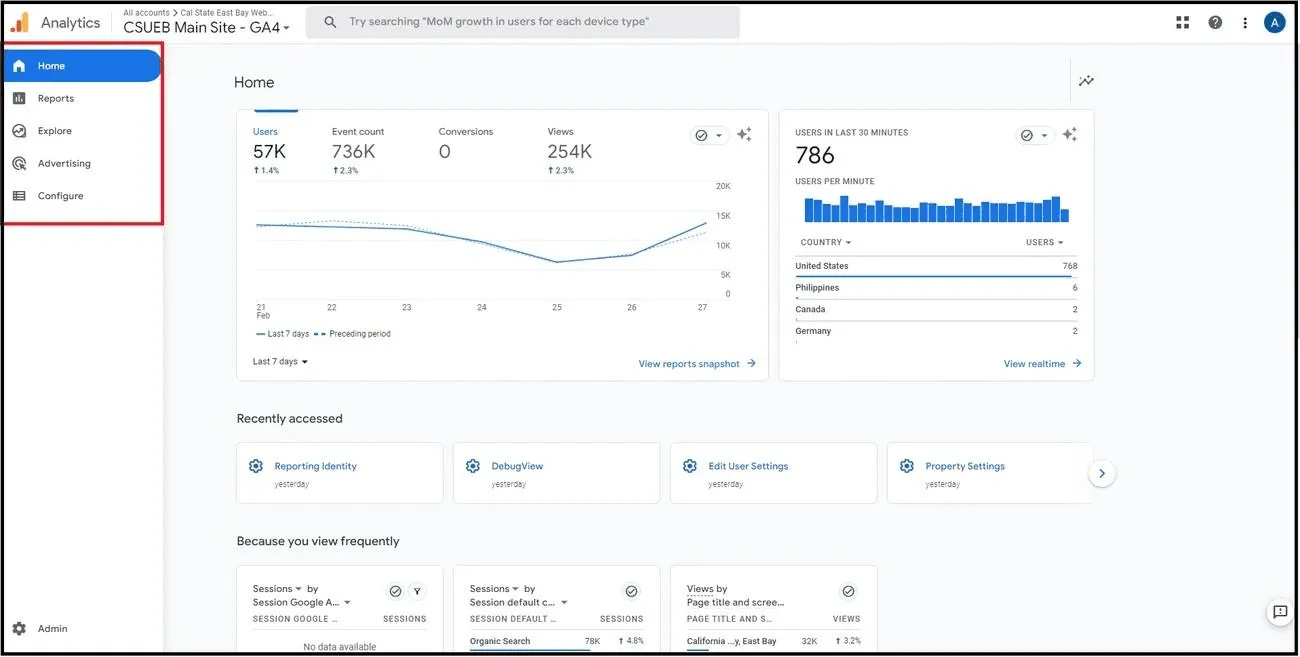Open the USERS metric dropdown in realtime card
The image size is (1300, 657).
pyautogui.click(x=1044, y=242)
